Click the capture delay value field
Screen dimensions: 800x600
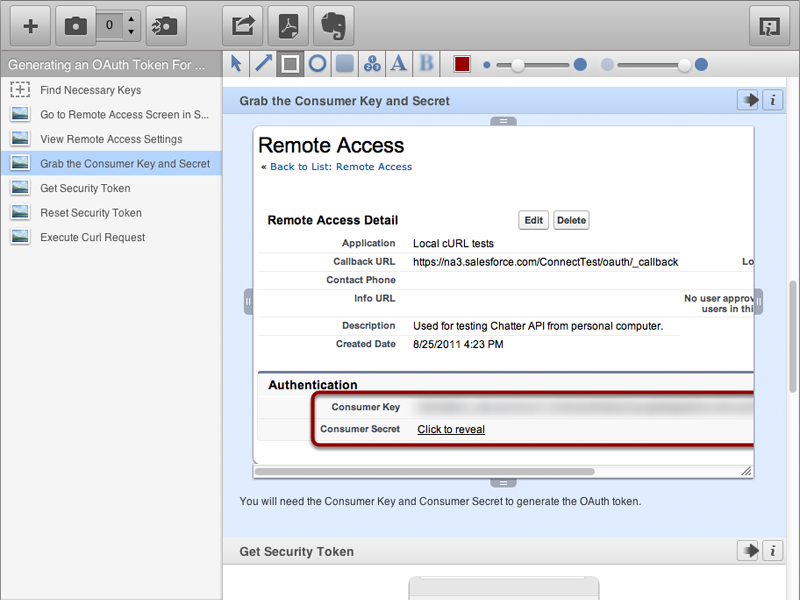(109, 25)
